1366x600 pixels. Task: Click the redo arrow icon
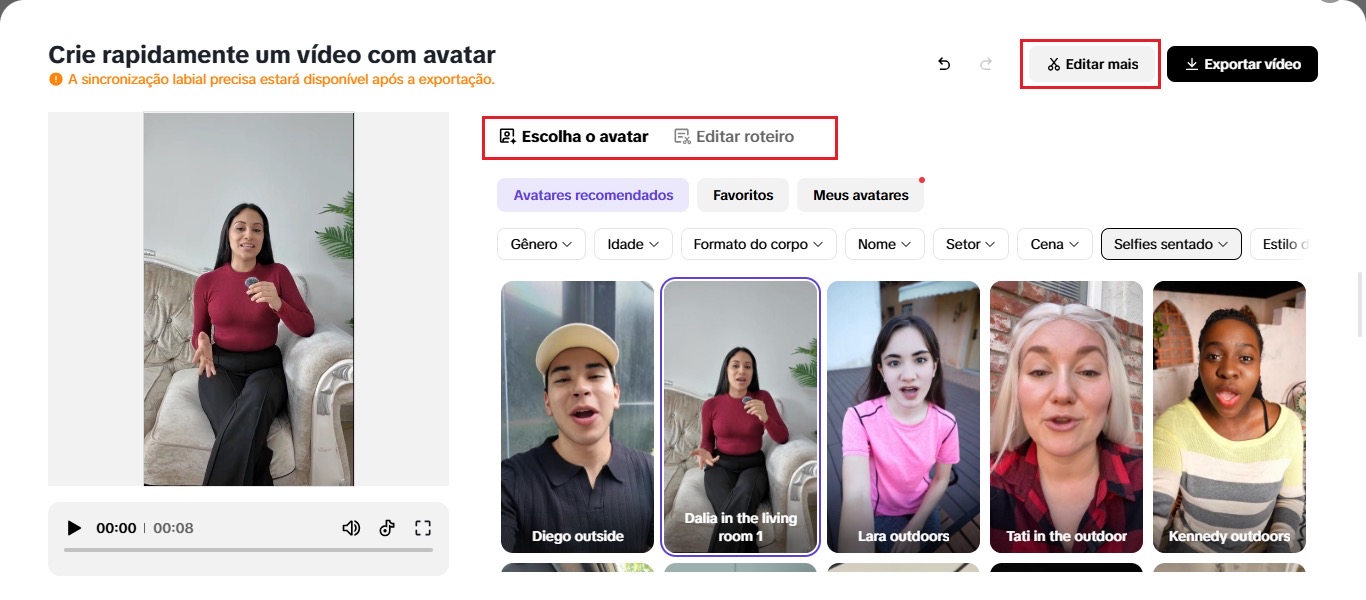[x=986, y=64]
